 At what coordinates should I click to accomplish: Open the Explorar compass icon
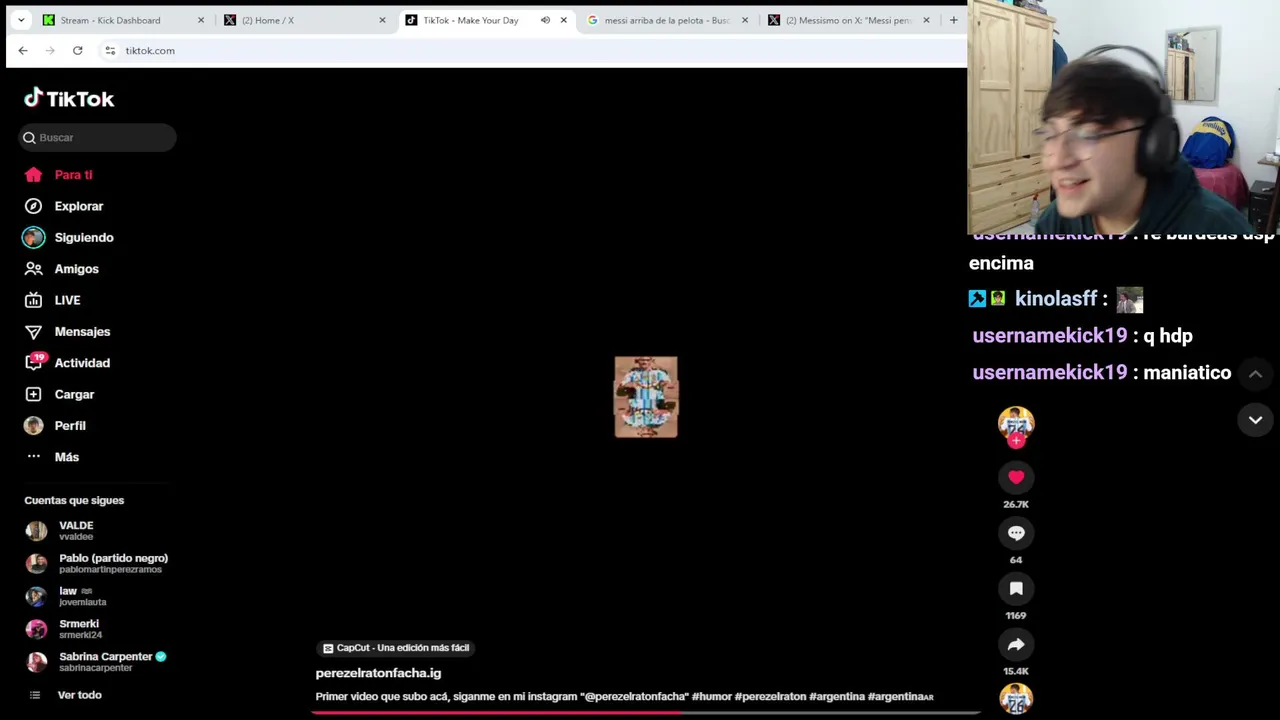pyautogui.click(x=33, y=206)
